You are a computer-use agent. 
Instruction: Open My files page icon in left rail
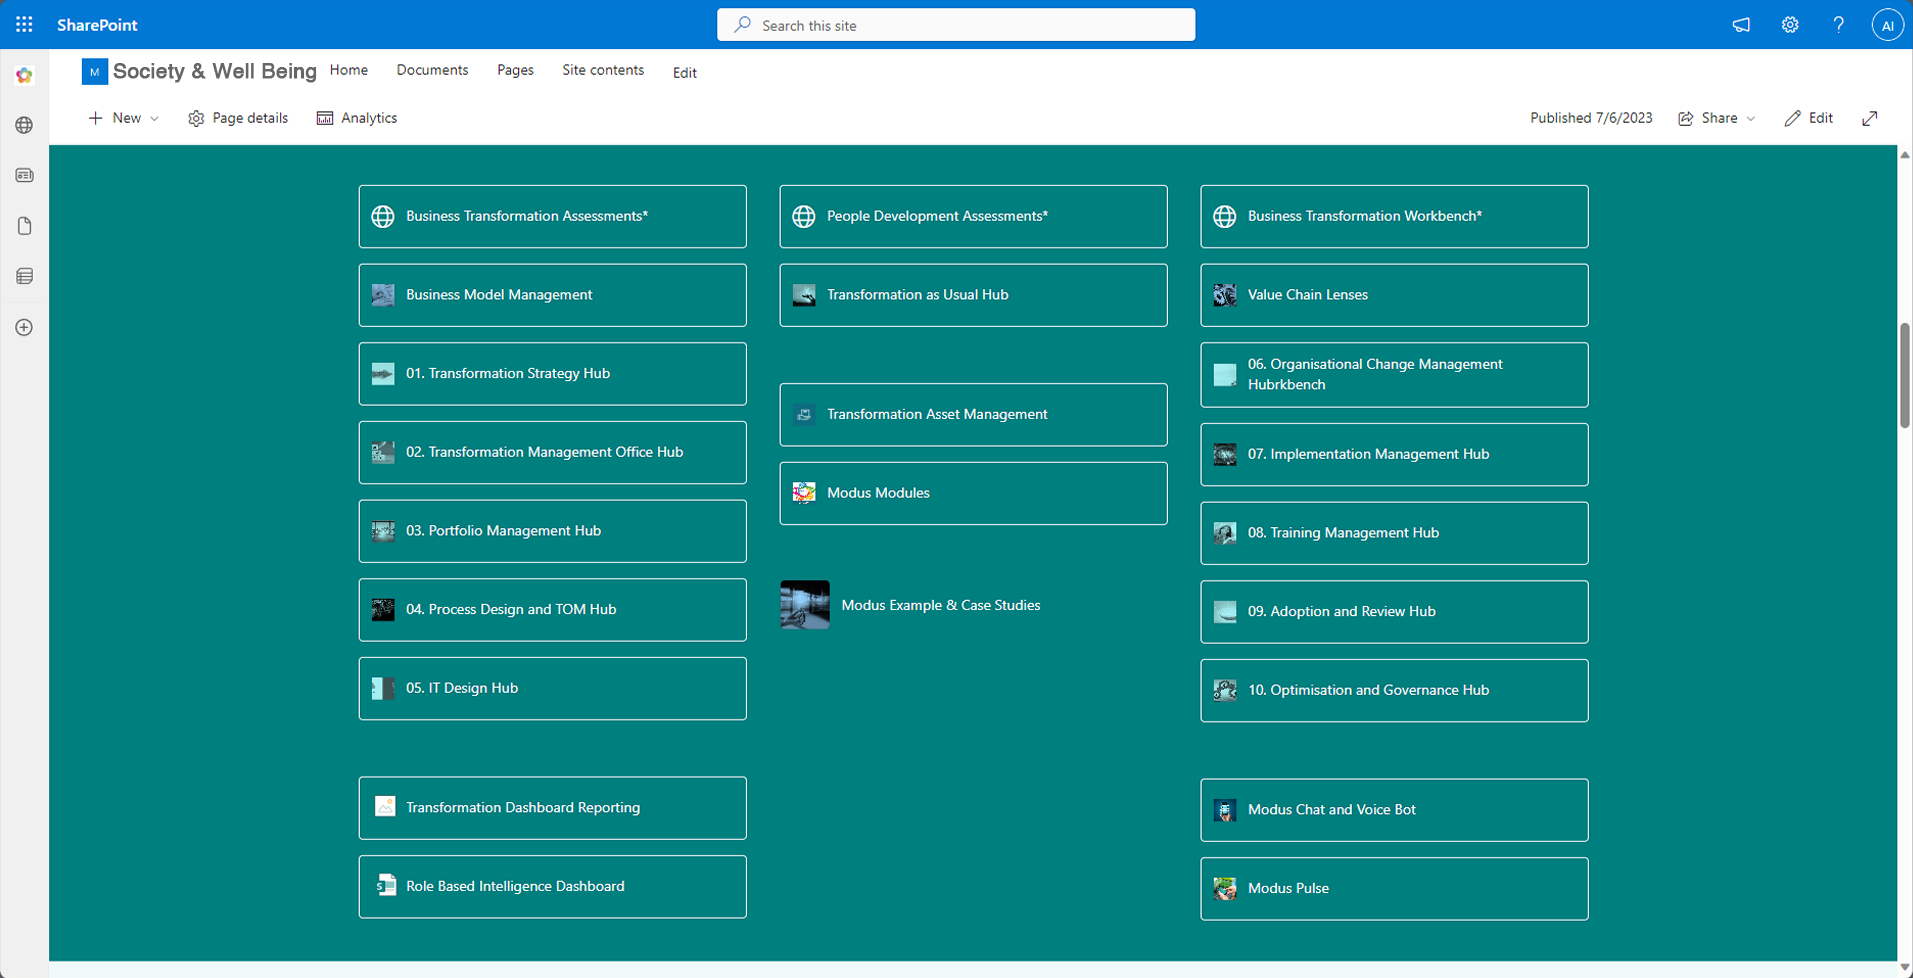tap(24, 226)
